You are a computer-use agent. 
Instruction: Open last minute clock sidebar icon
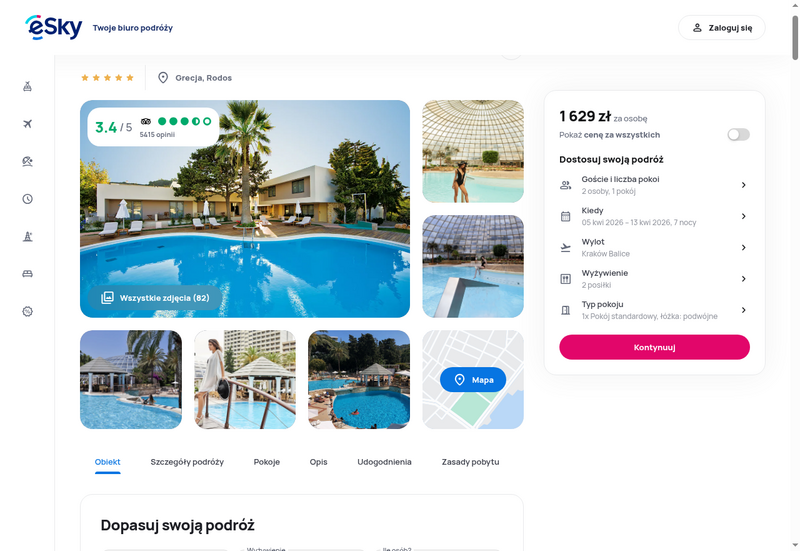pyautogui.click(x=28, y=199)
